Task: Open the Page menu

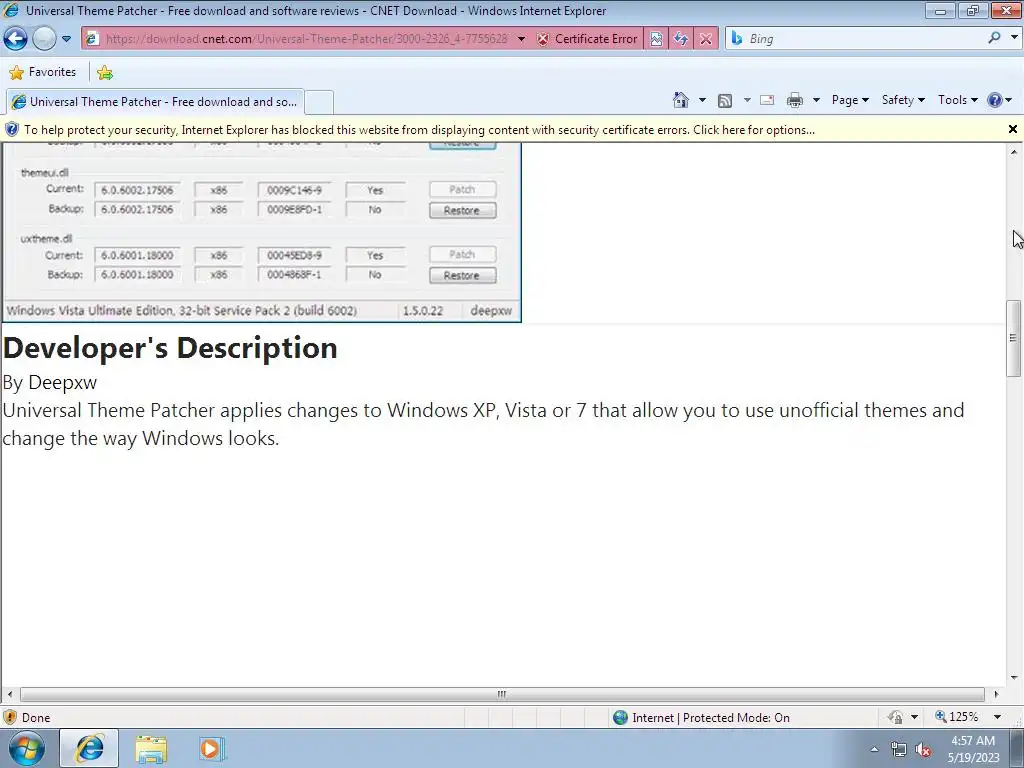Action: [850, 100]
